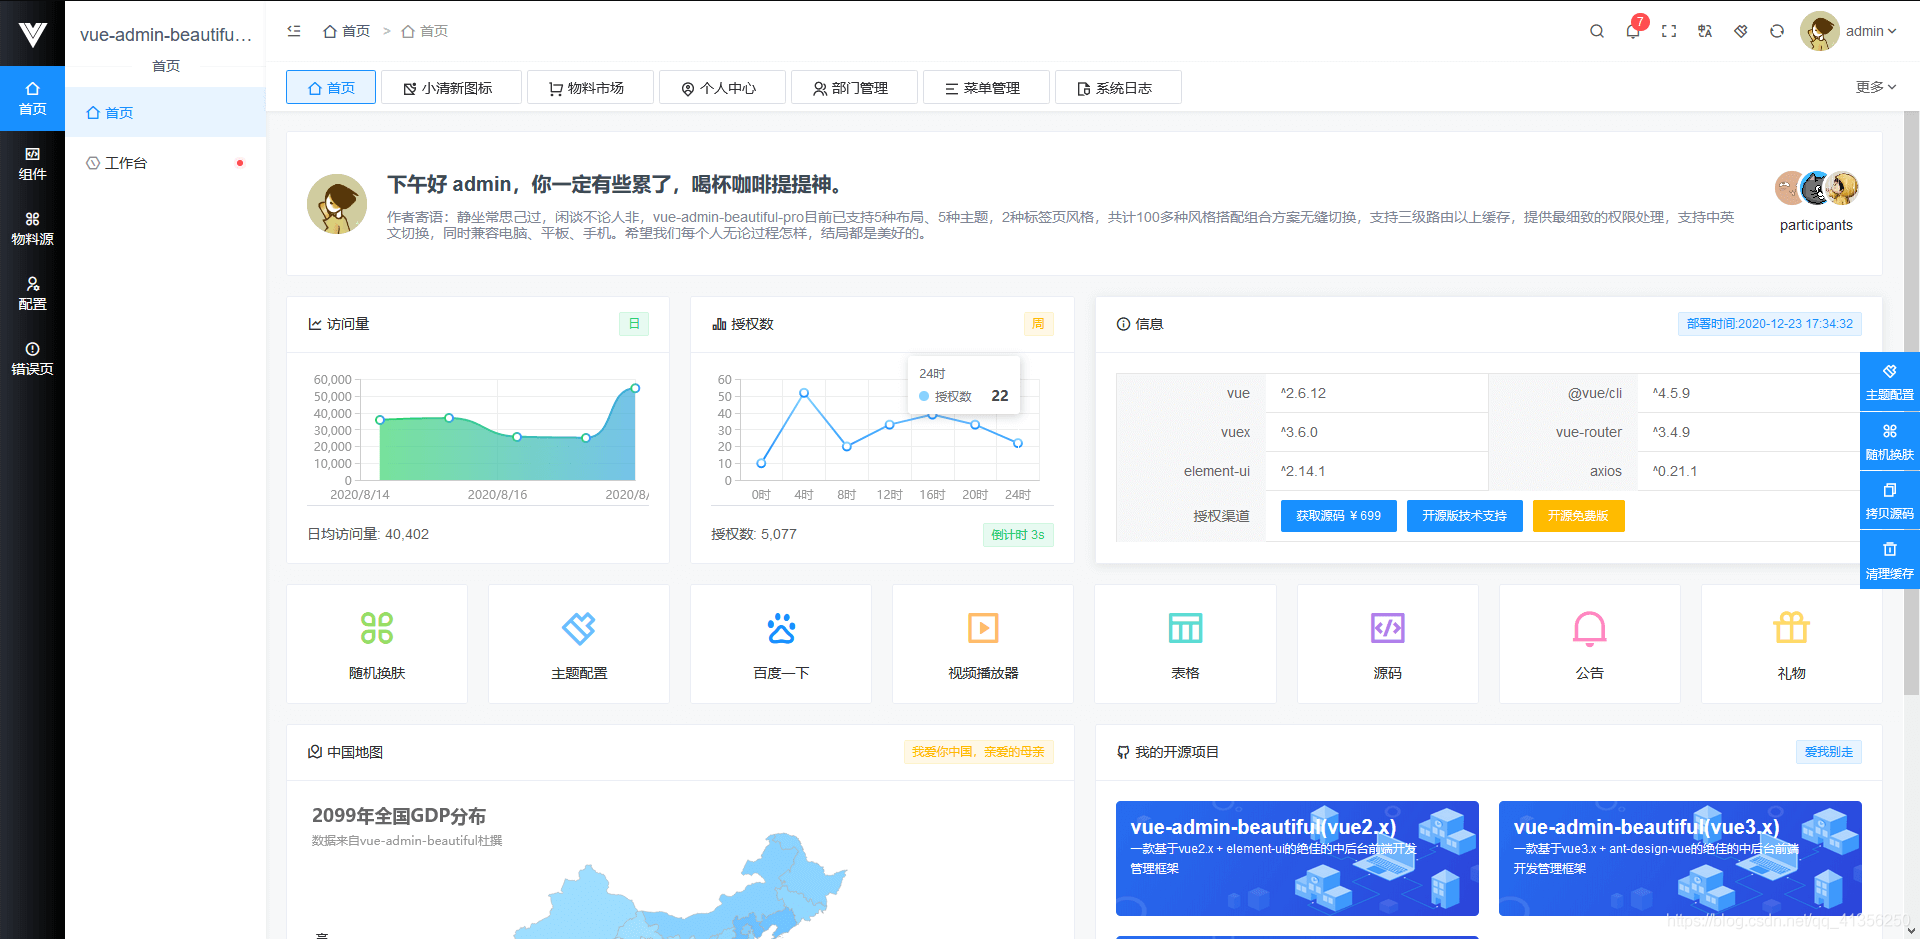1920x939 pixels.
Task: Open notifications via the bell icon
Action: click(x=1633, y=31)
